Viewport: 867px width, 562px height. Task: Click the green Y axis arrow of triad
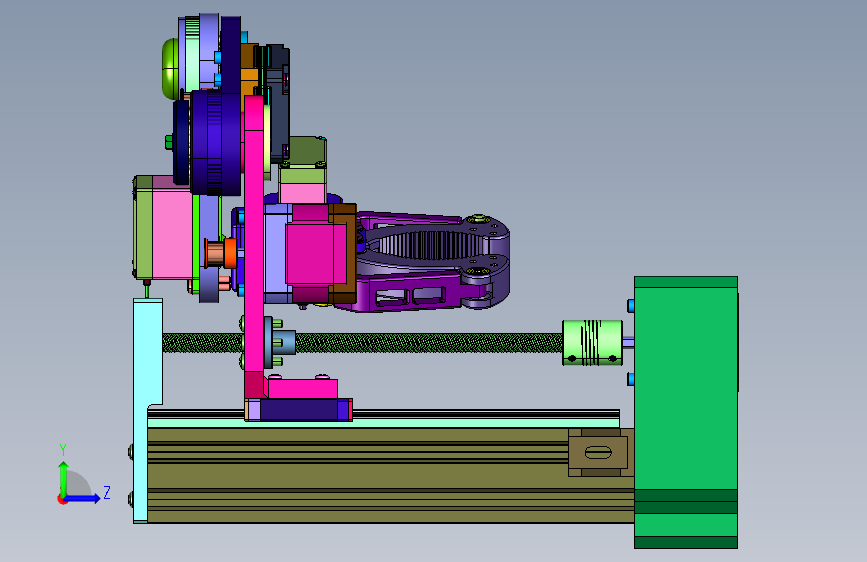[64, 478]
